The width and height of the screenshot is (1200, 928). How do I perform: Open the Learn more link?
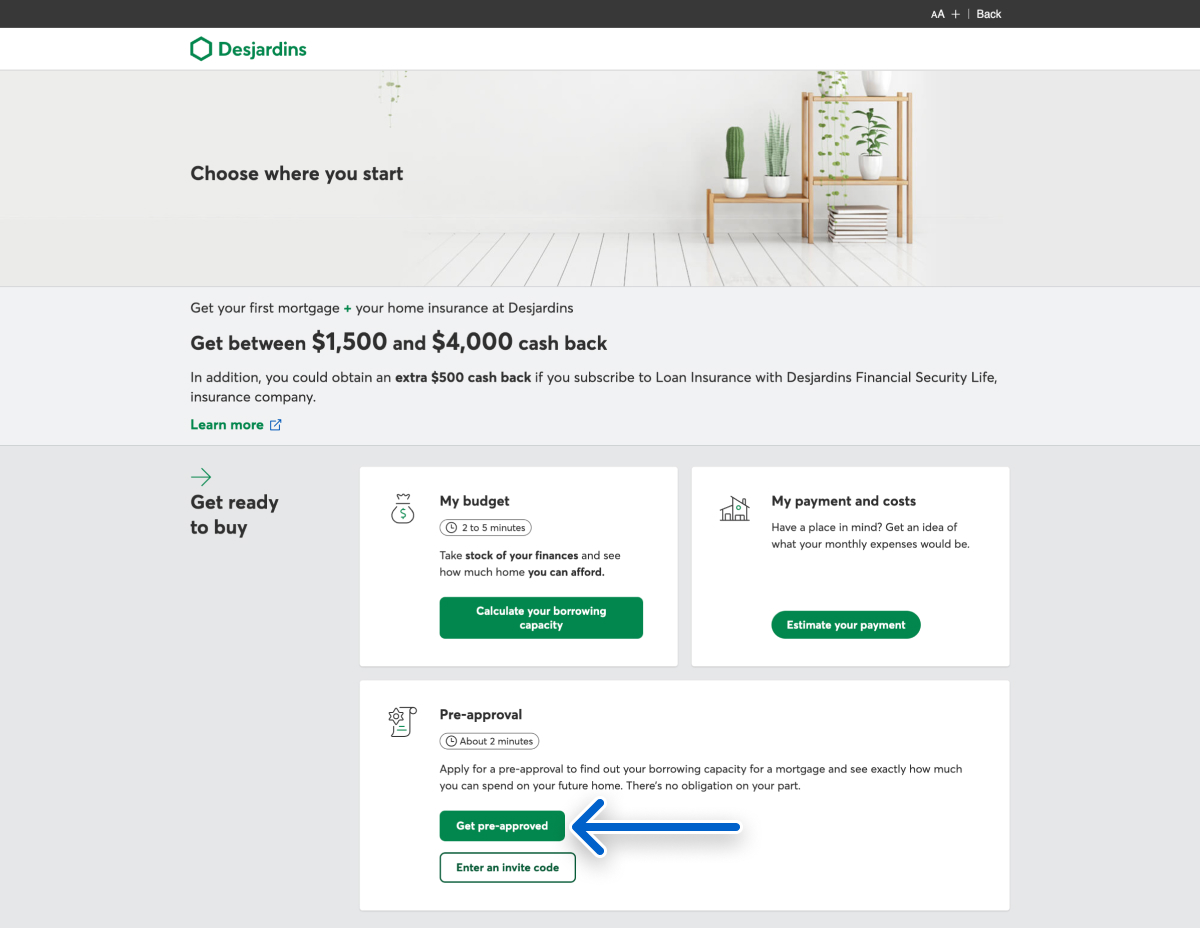tap(227, 425)
